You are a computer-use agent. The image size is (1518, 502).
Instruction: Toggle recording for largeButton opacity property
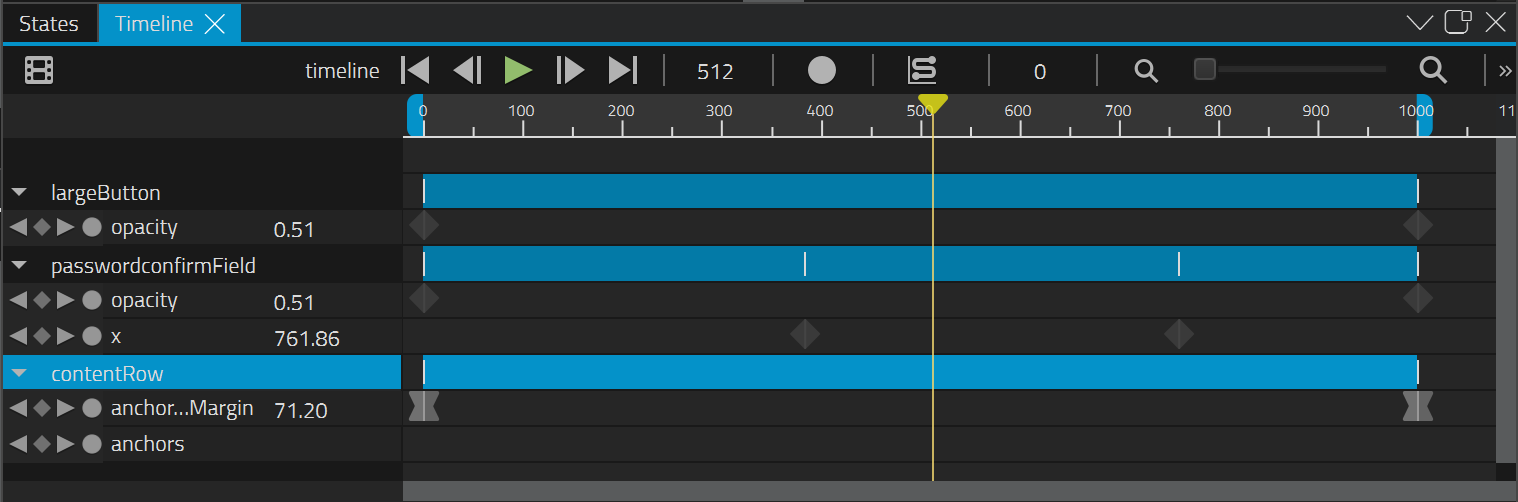92,228
